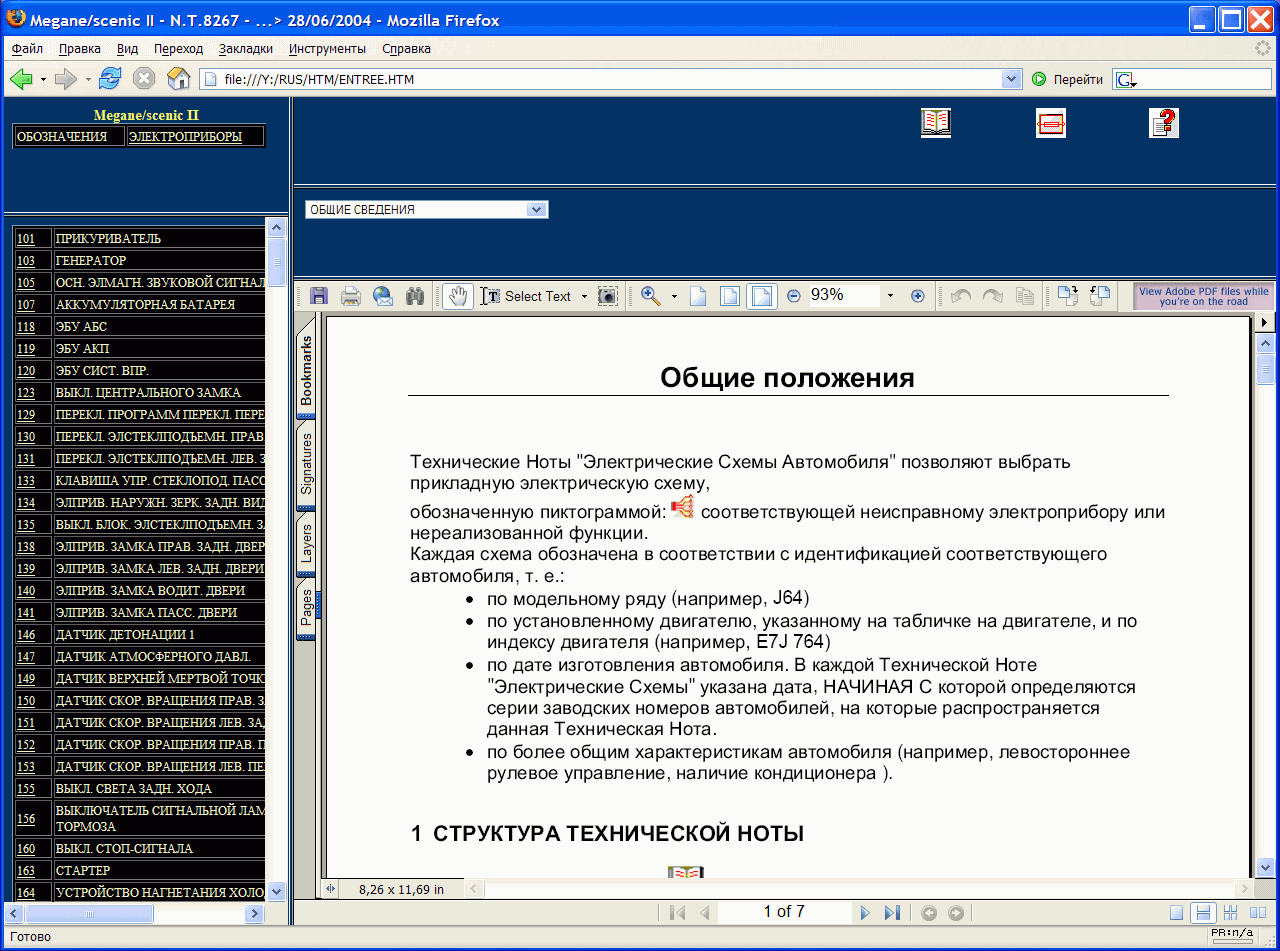Expand the address bar URL dropdown

pos(1011,79)
